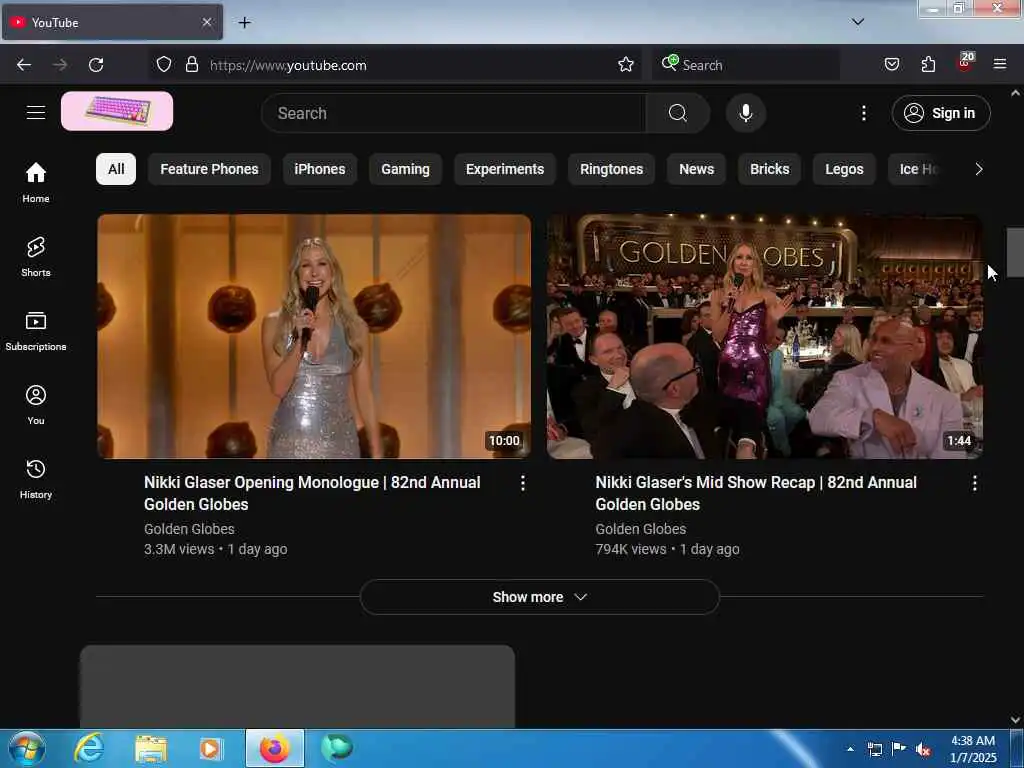Open the Pocket save icon
Viewport: 1024px width, 768px height.
[891, 64]
